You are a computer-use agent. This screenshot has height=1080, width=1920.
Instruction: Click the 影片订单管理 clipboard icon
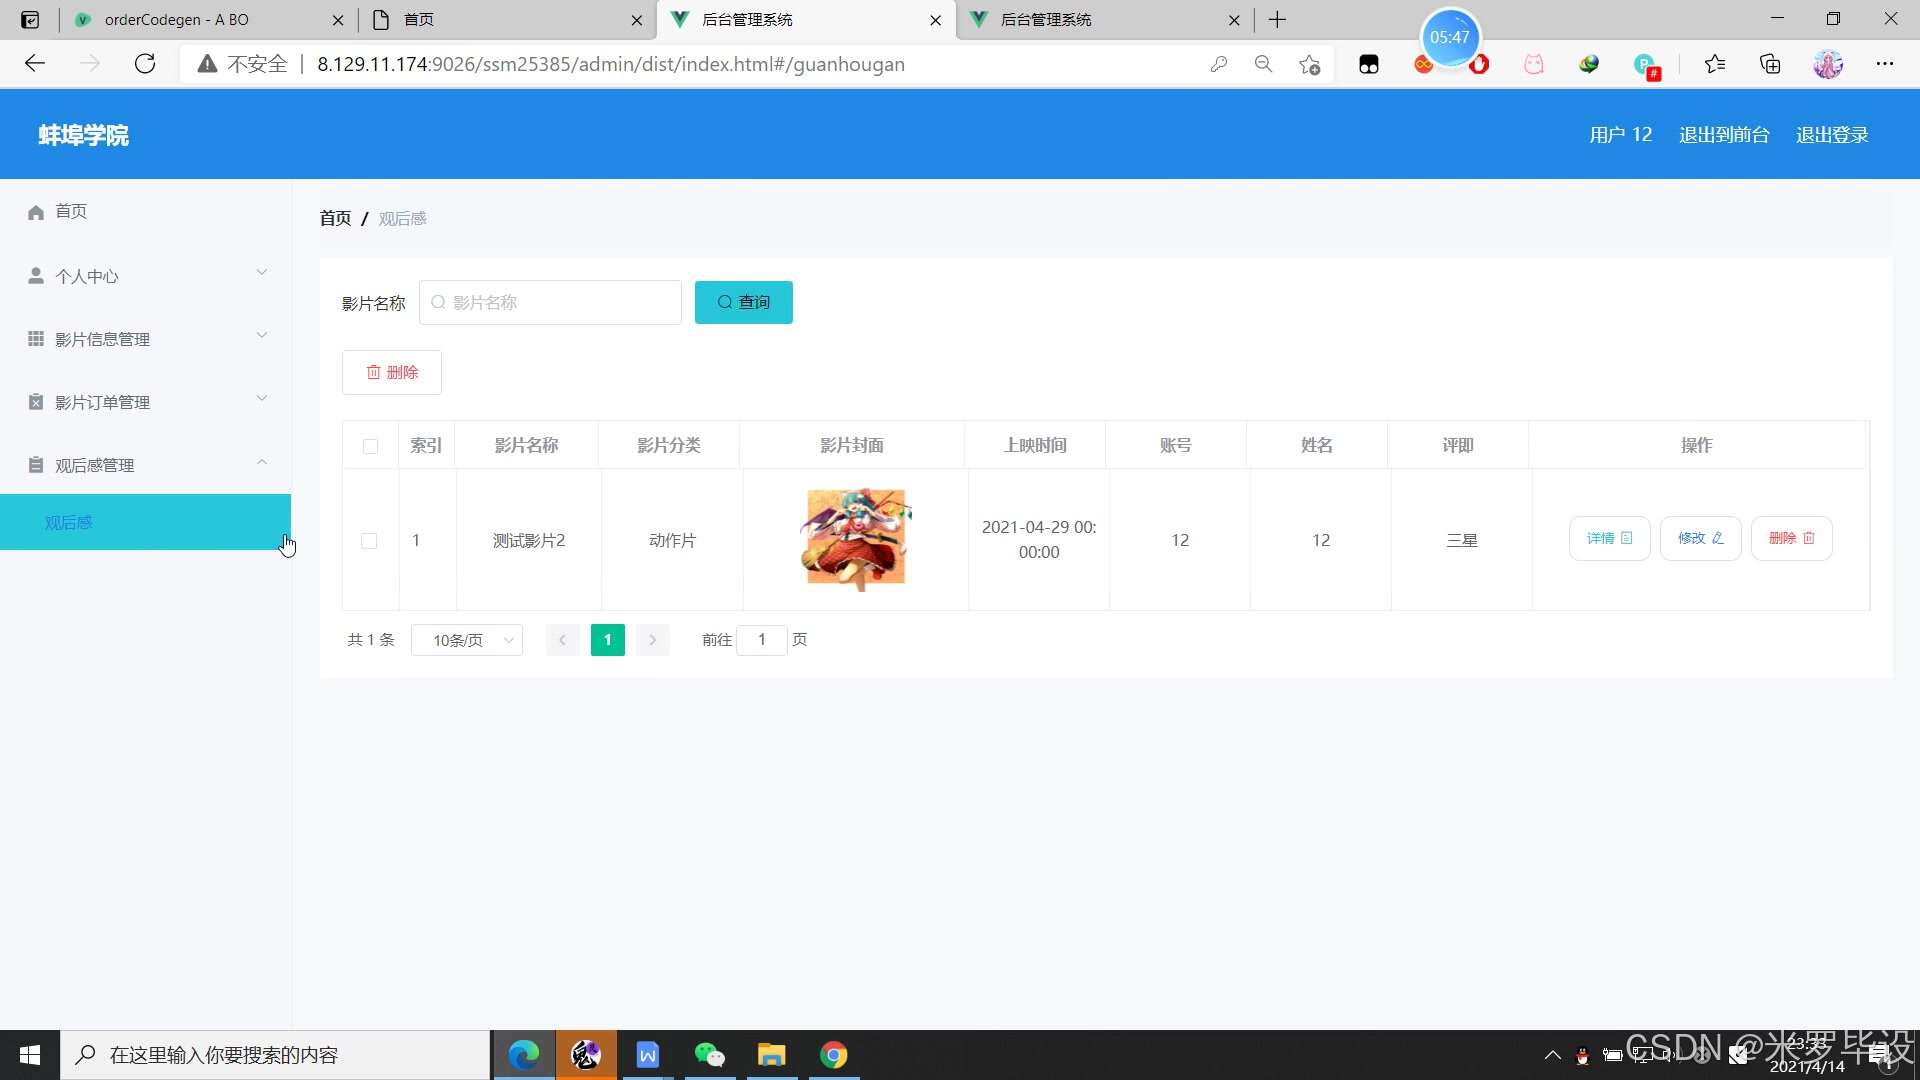(x=36, y=402)
